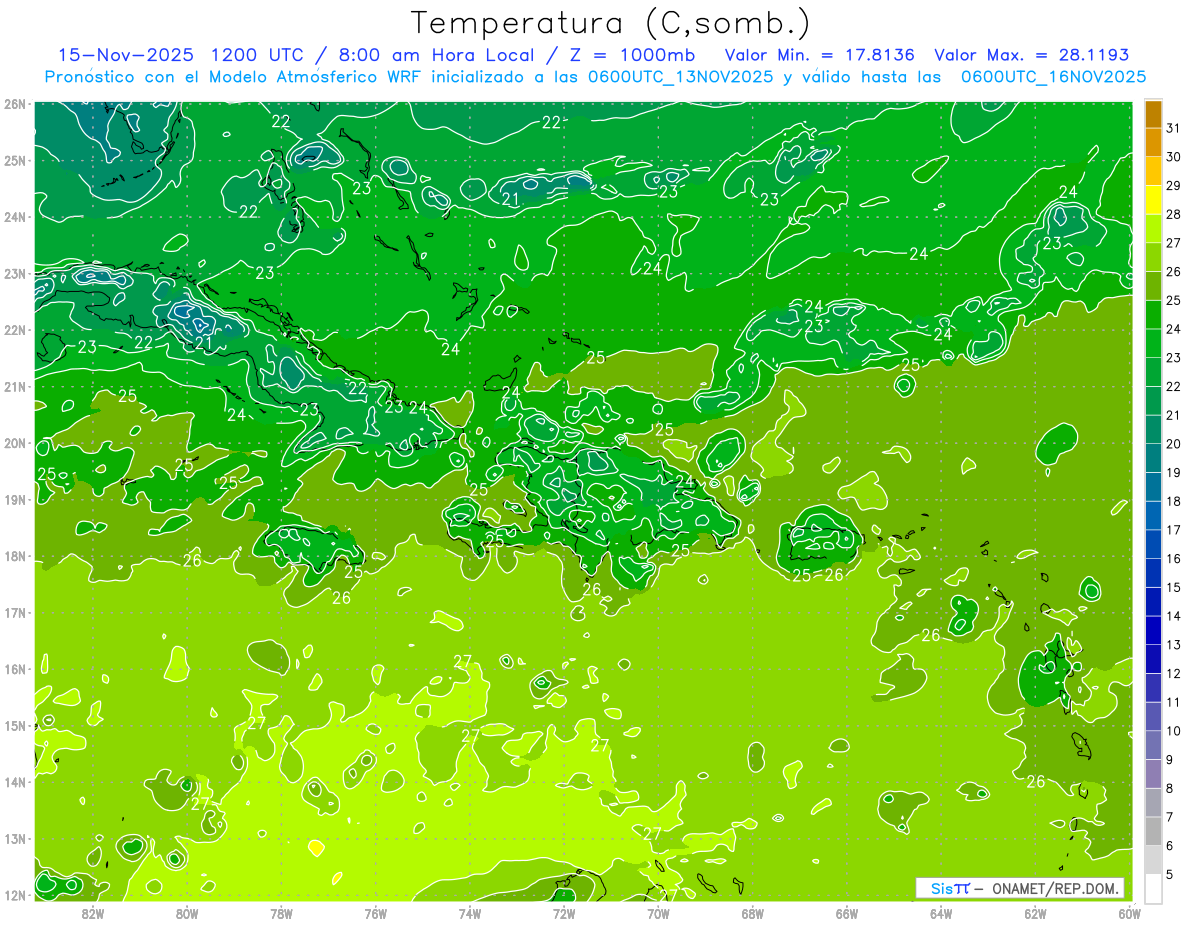Click the "12N" latitude axis label

click(x=15, y=895)
